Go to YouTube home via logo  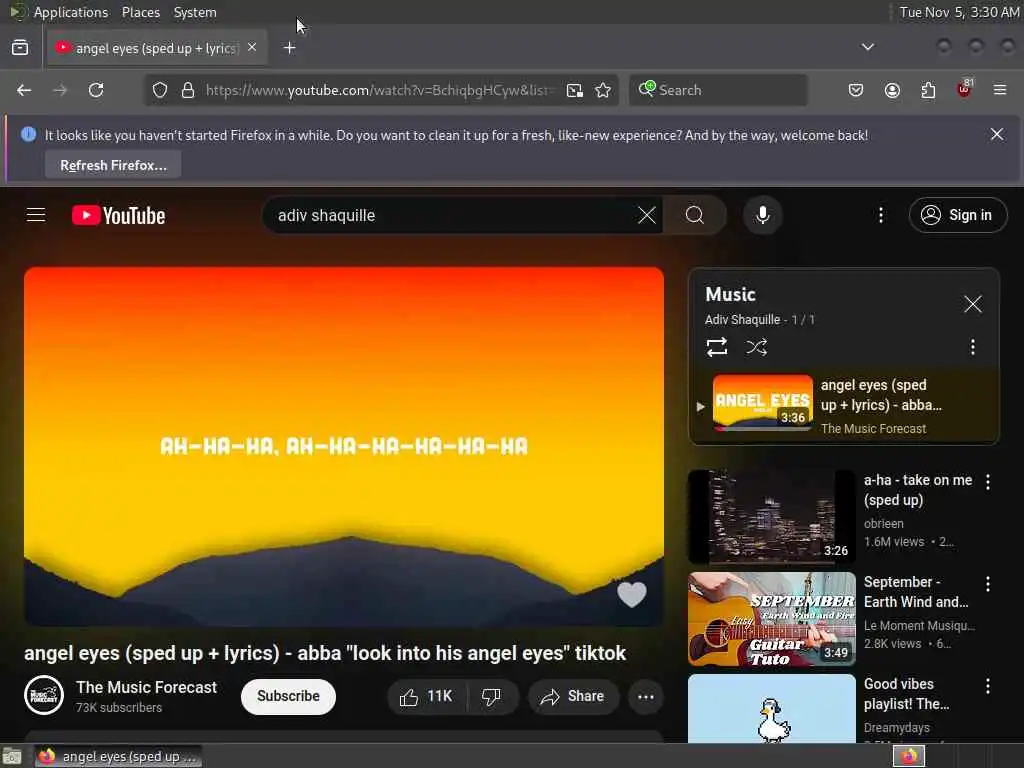(x=118, y=216)
